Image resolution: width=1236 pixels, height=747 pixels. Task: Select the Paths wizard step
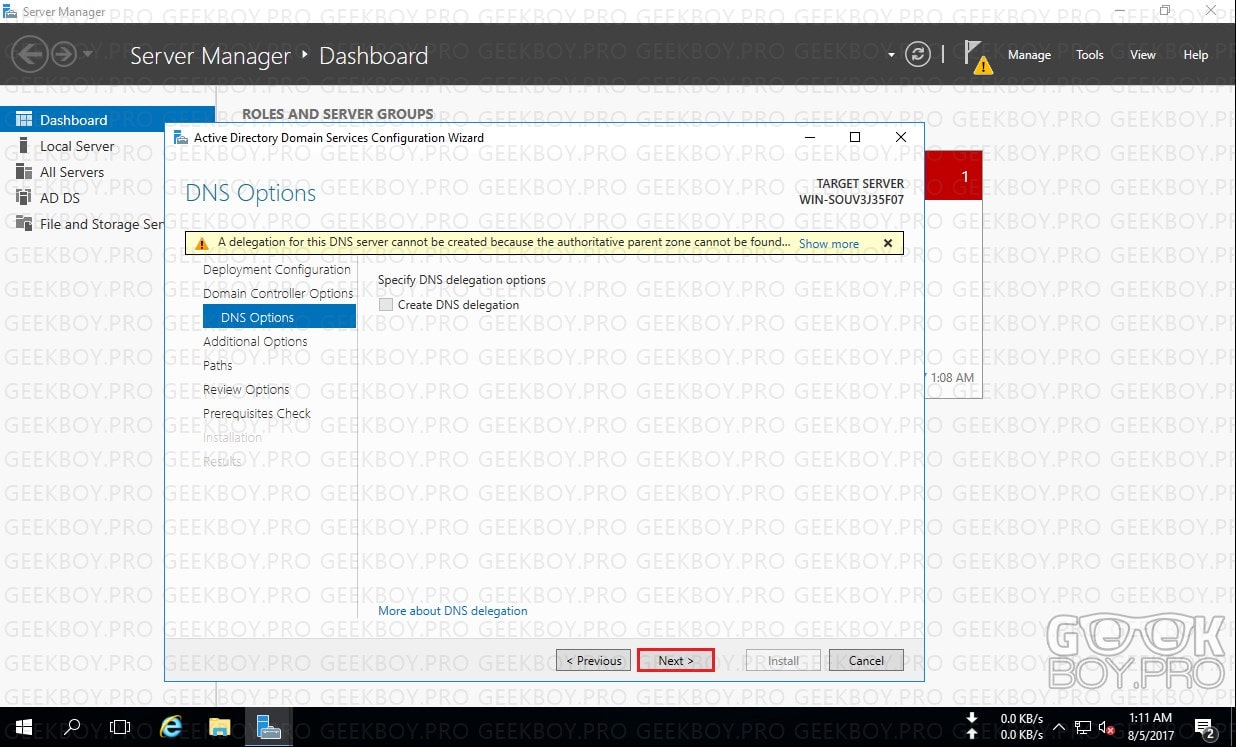coord(218,366)
